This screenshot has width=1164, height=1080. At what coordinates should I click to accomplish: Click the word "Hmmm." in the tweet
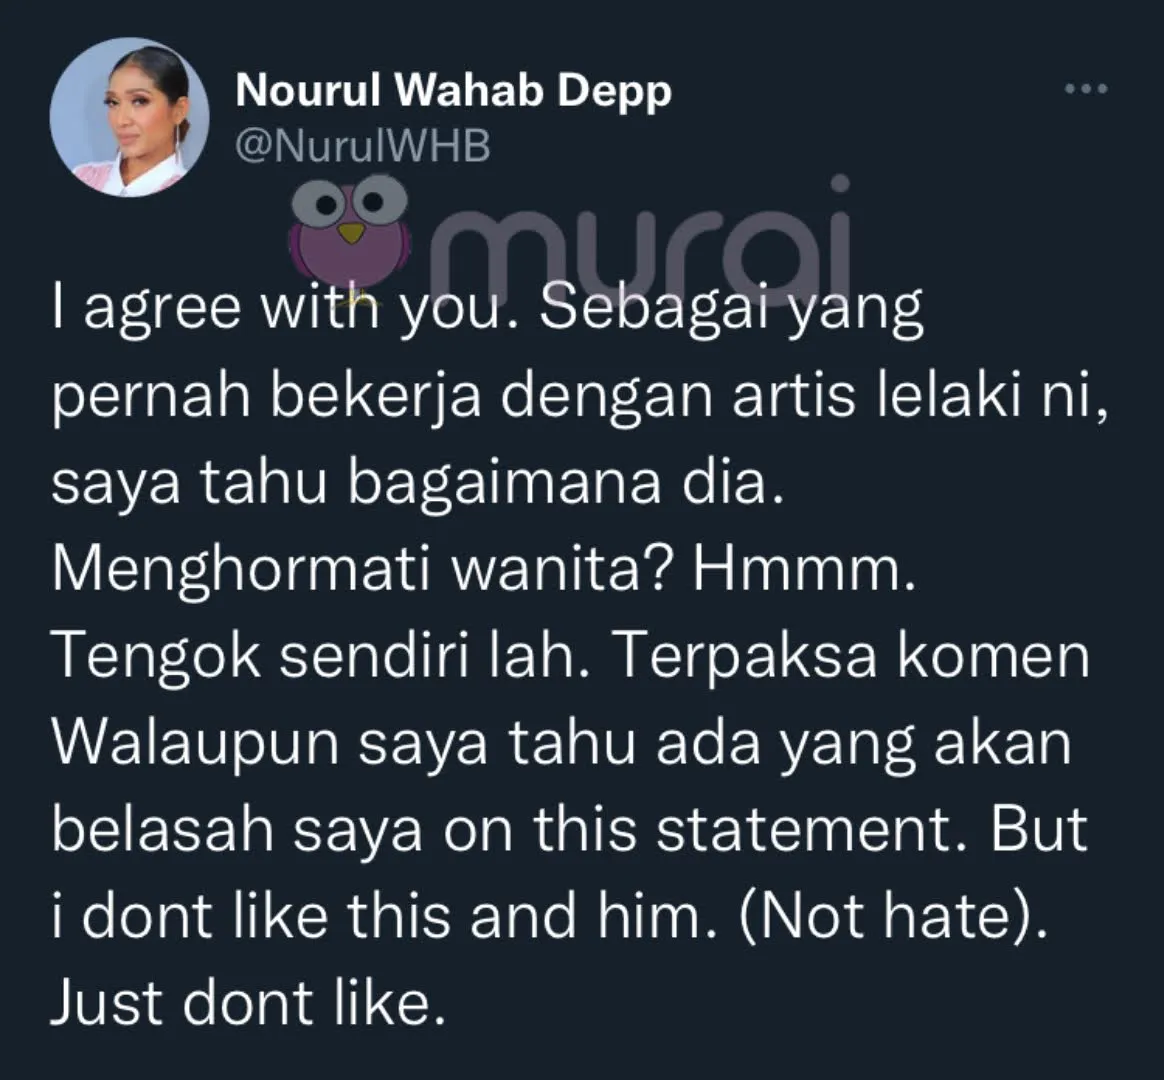805,569
